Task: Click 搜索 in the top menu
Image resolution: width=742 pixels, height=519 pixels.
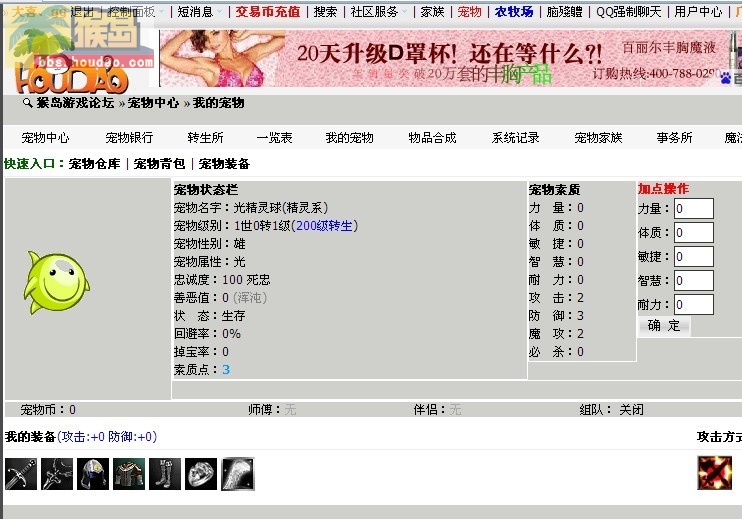Action: [x=326, y=11]
